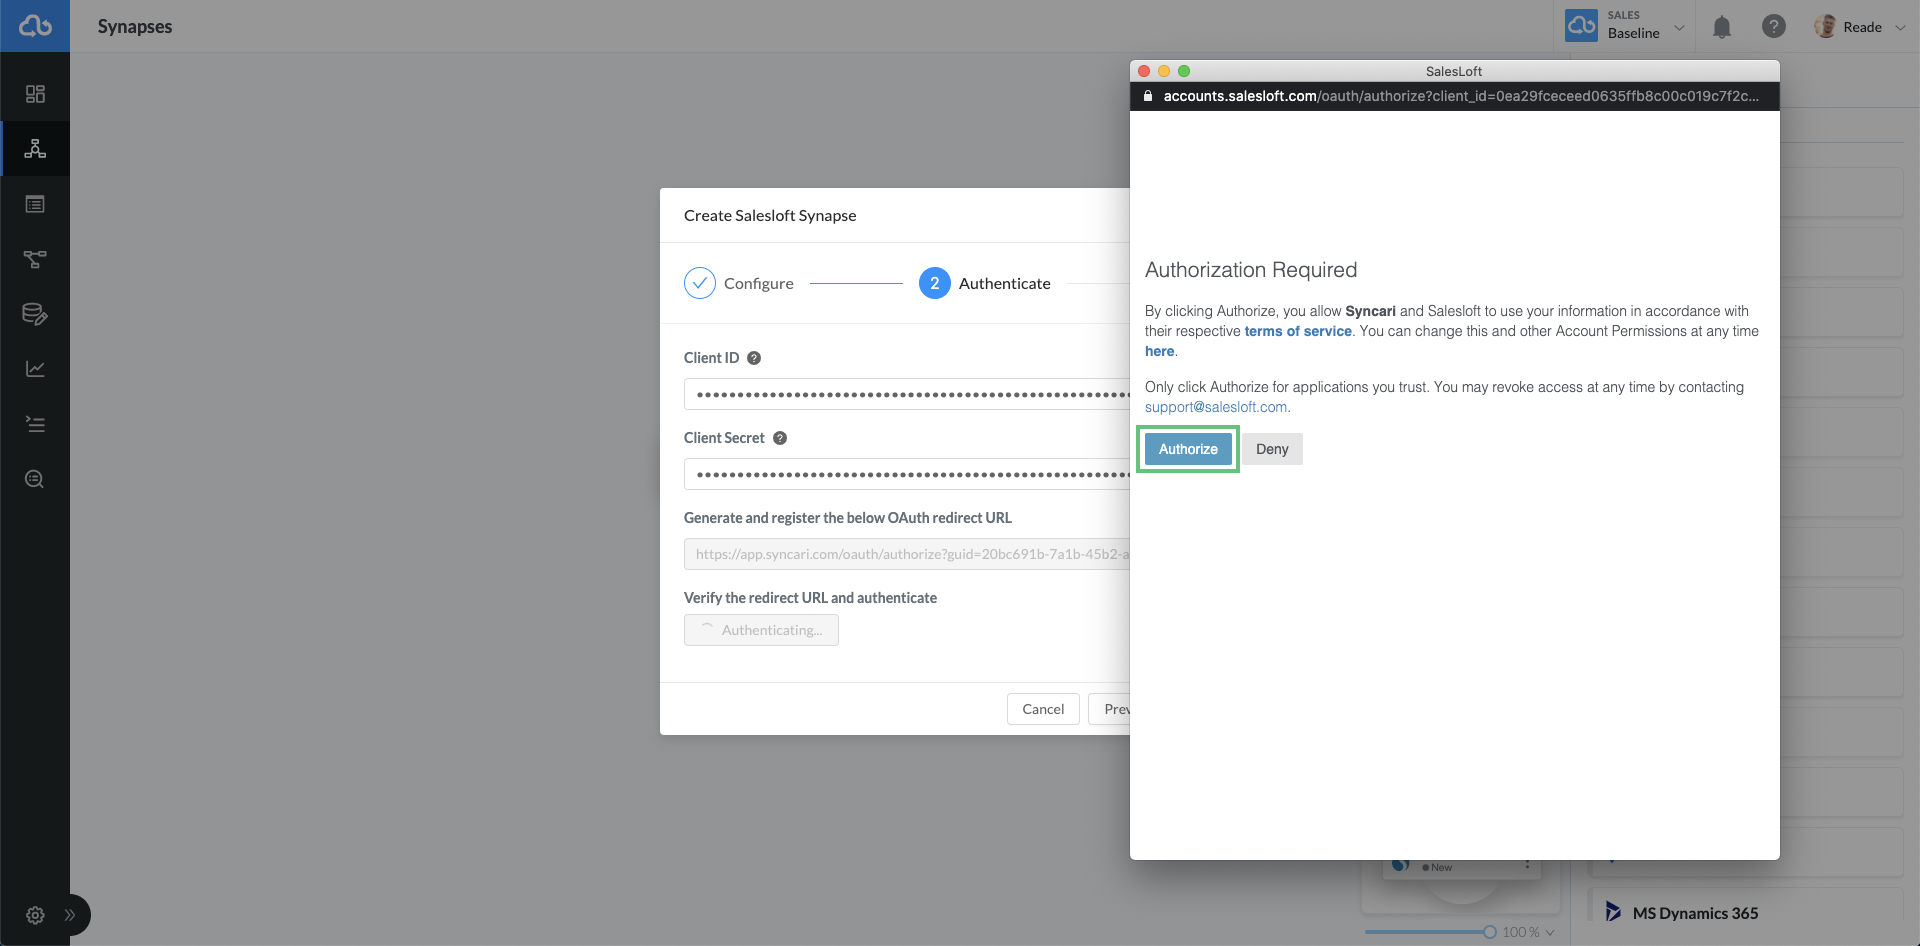The image size is (1920, 946).
Task: Open the line chart insights icon
Action: (35, 369)
